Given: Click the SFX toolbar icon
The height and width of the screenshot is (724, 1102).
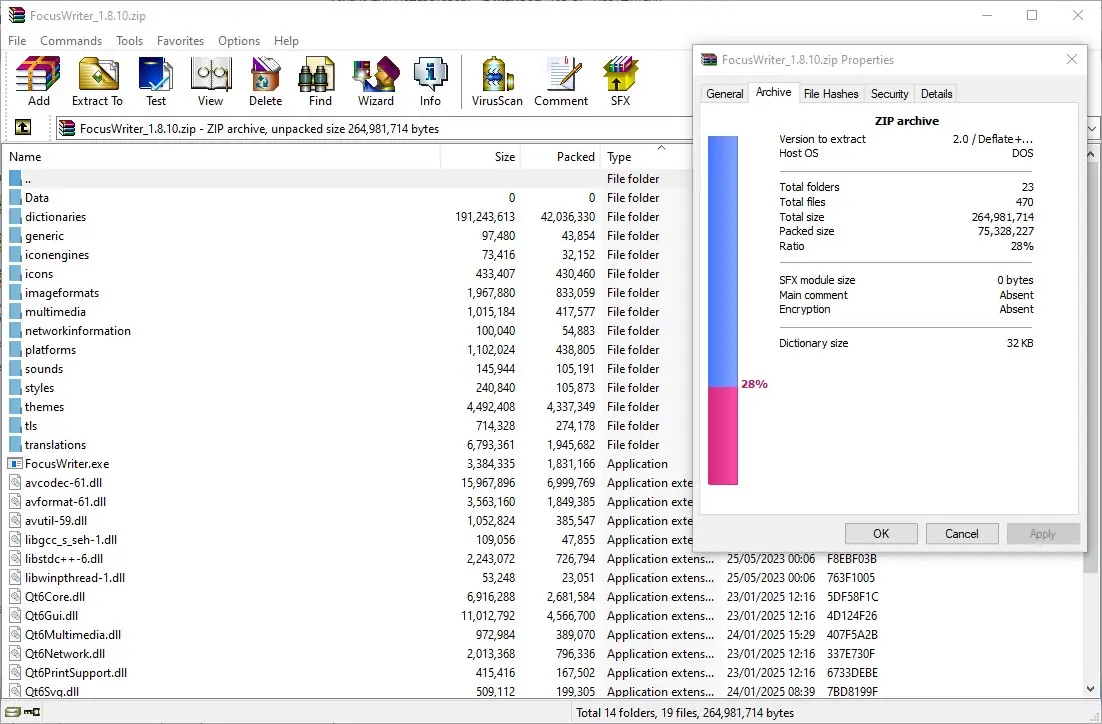Looking at the screenshot, I should coord(620,82).
